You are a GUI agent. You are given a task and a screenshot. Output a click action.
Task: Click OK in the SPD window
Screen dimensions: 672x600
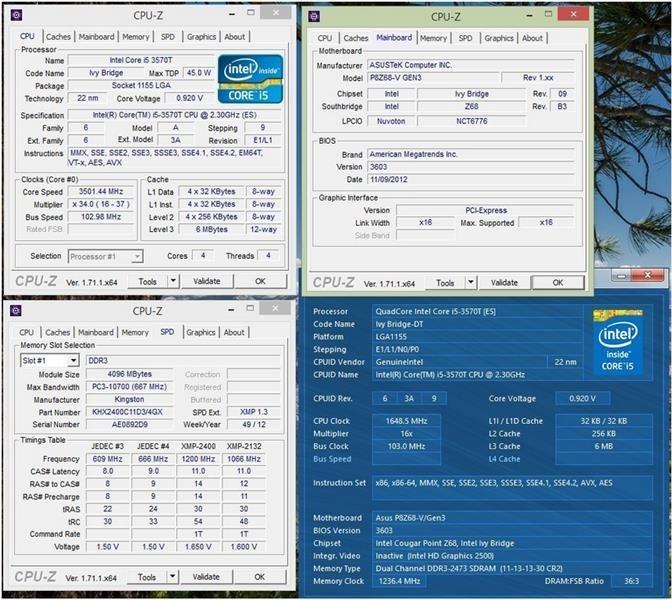pyautogui.click(x=260, y=577)
